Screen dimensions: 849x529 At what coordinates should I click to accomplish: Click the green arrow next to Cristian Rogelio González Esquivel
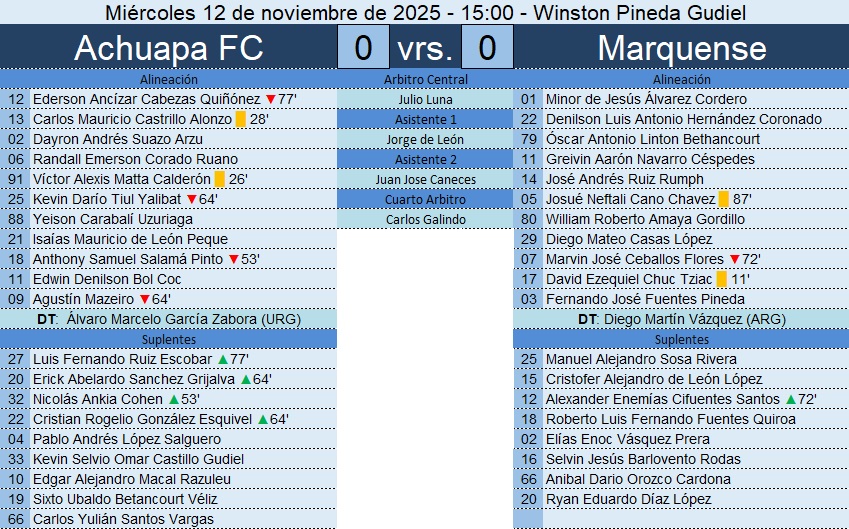click(x=263, y=419)
